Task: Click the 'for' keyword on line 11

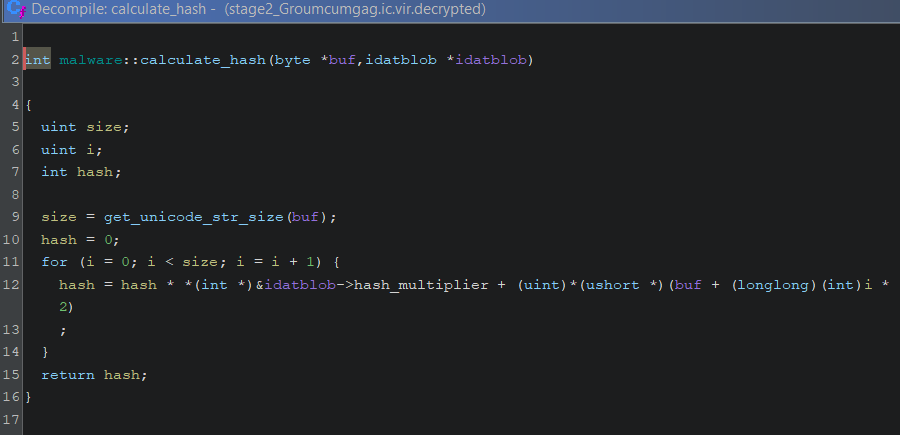Action: pyautogui.click(x=54, y=262)
